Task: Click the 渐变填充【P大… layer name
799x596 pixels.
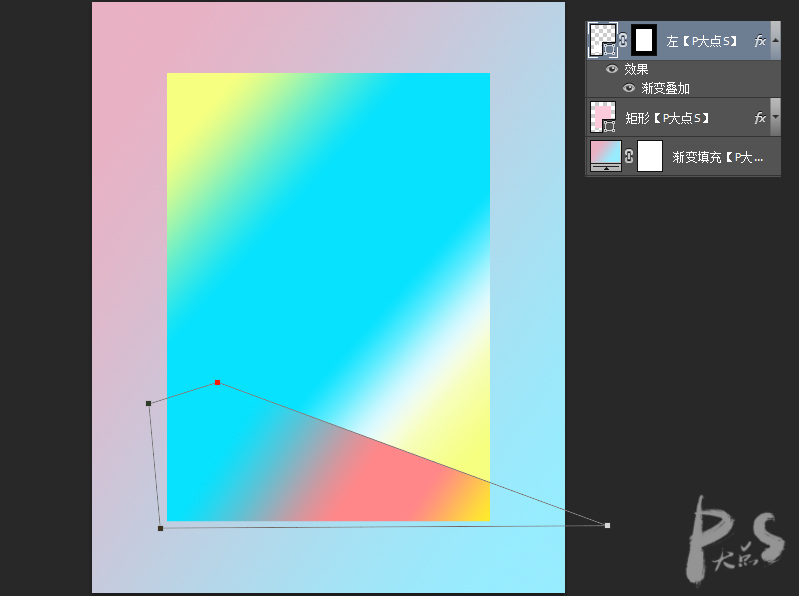Action: tap(717, 157)
